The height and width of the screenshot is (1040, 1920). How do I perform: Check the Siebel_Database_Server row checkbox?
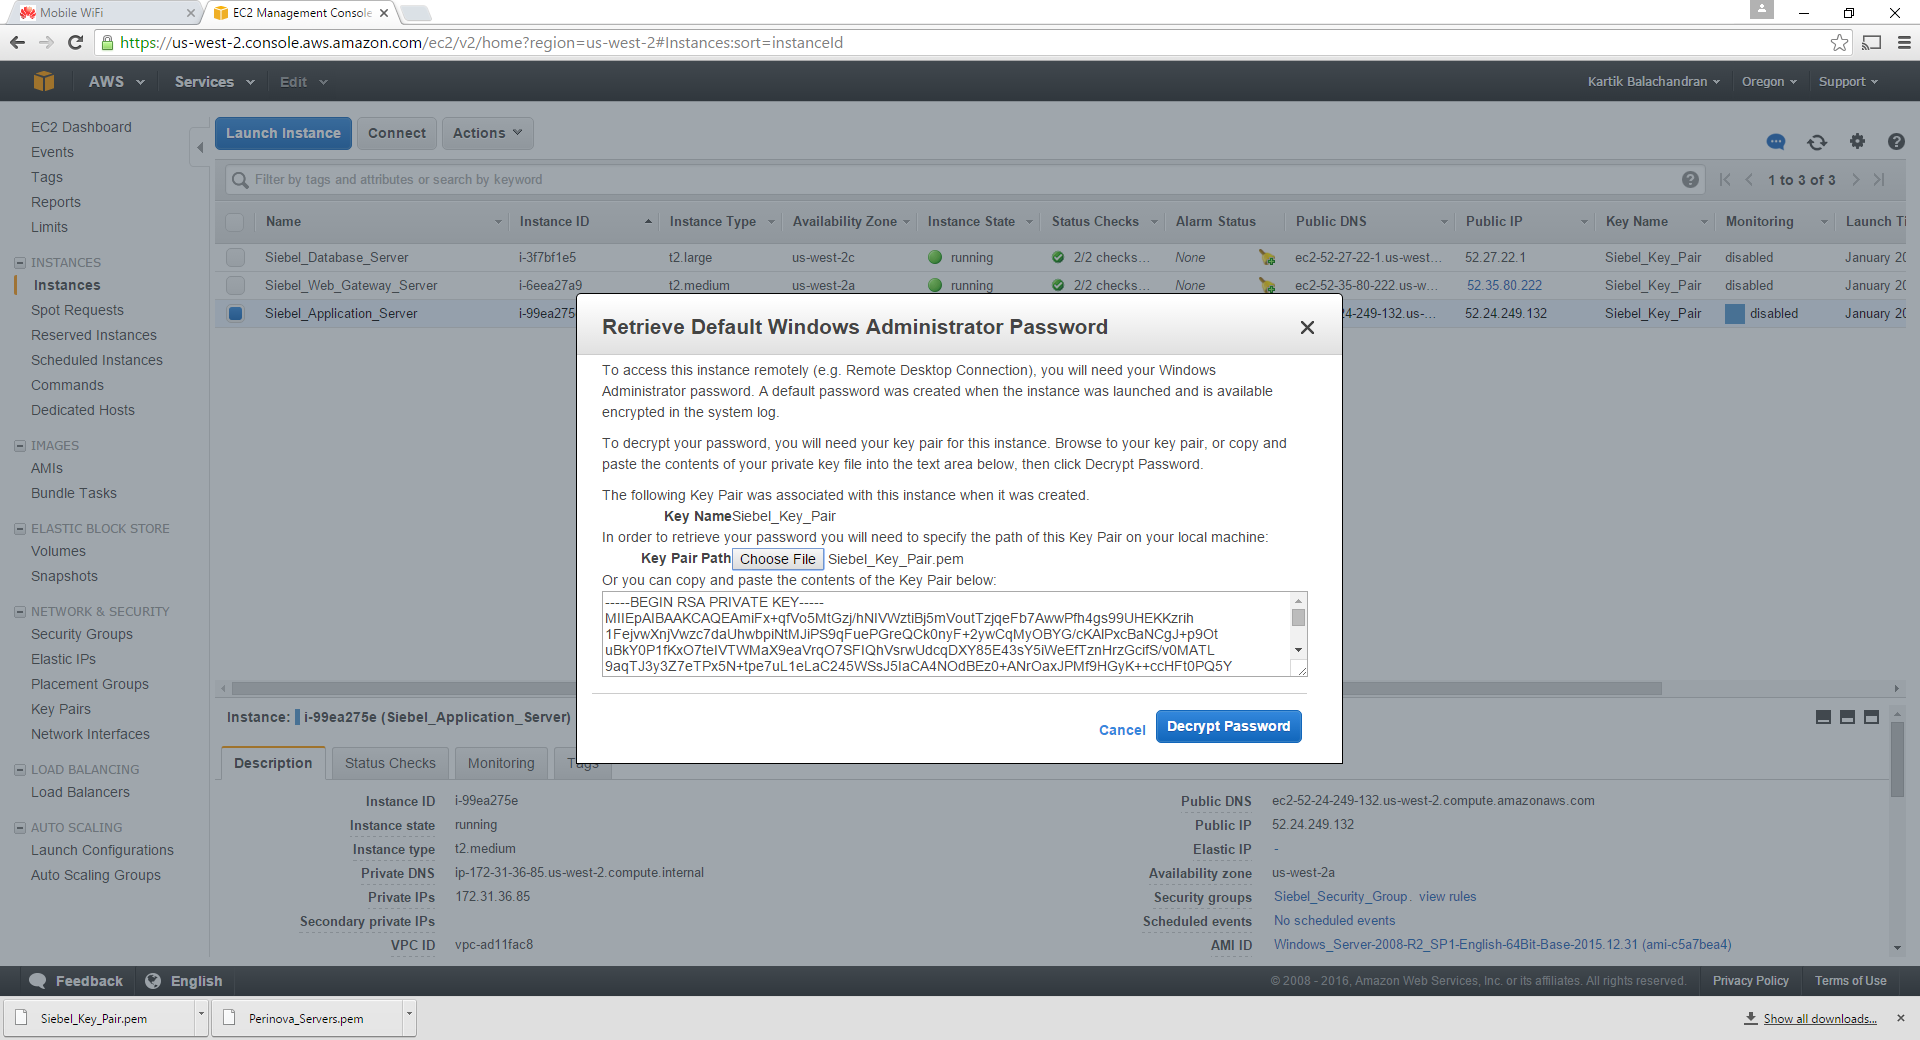click(235, 258)
